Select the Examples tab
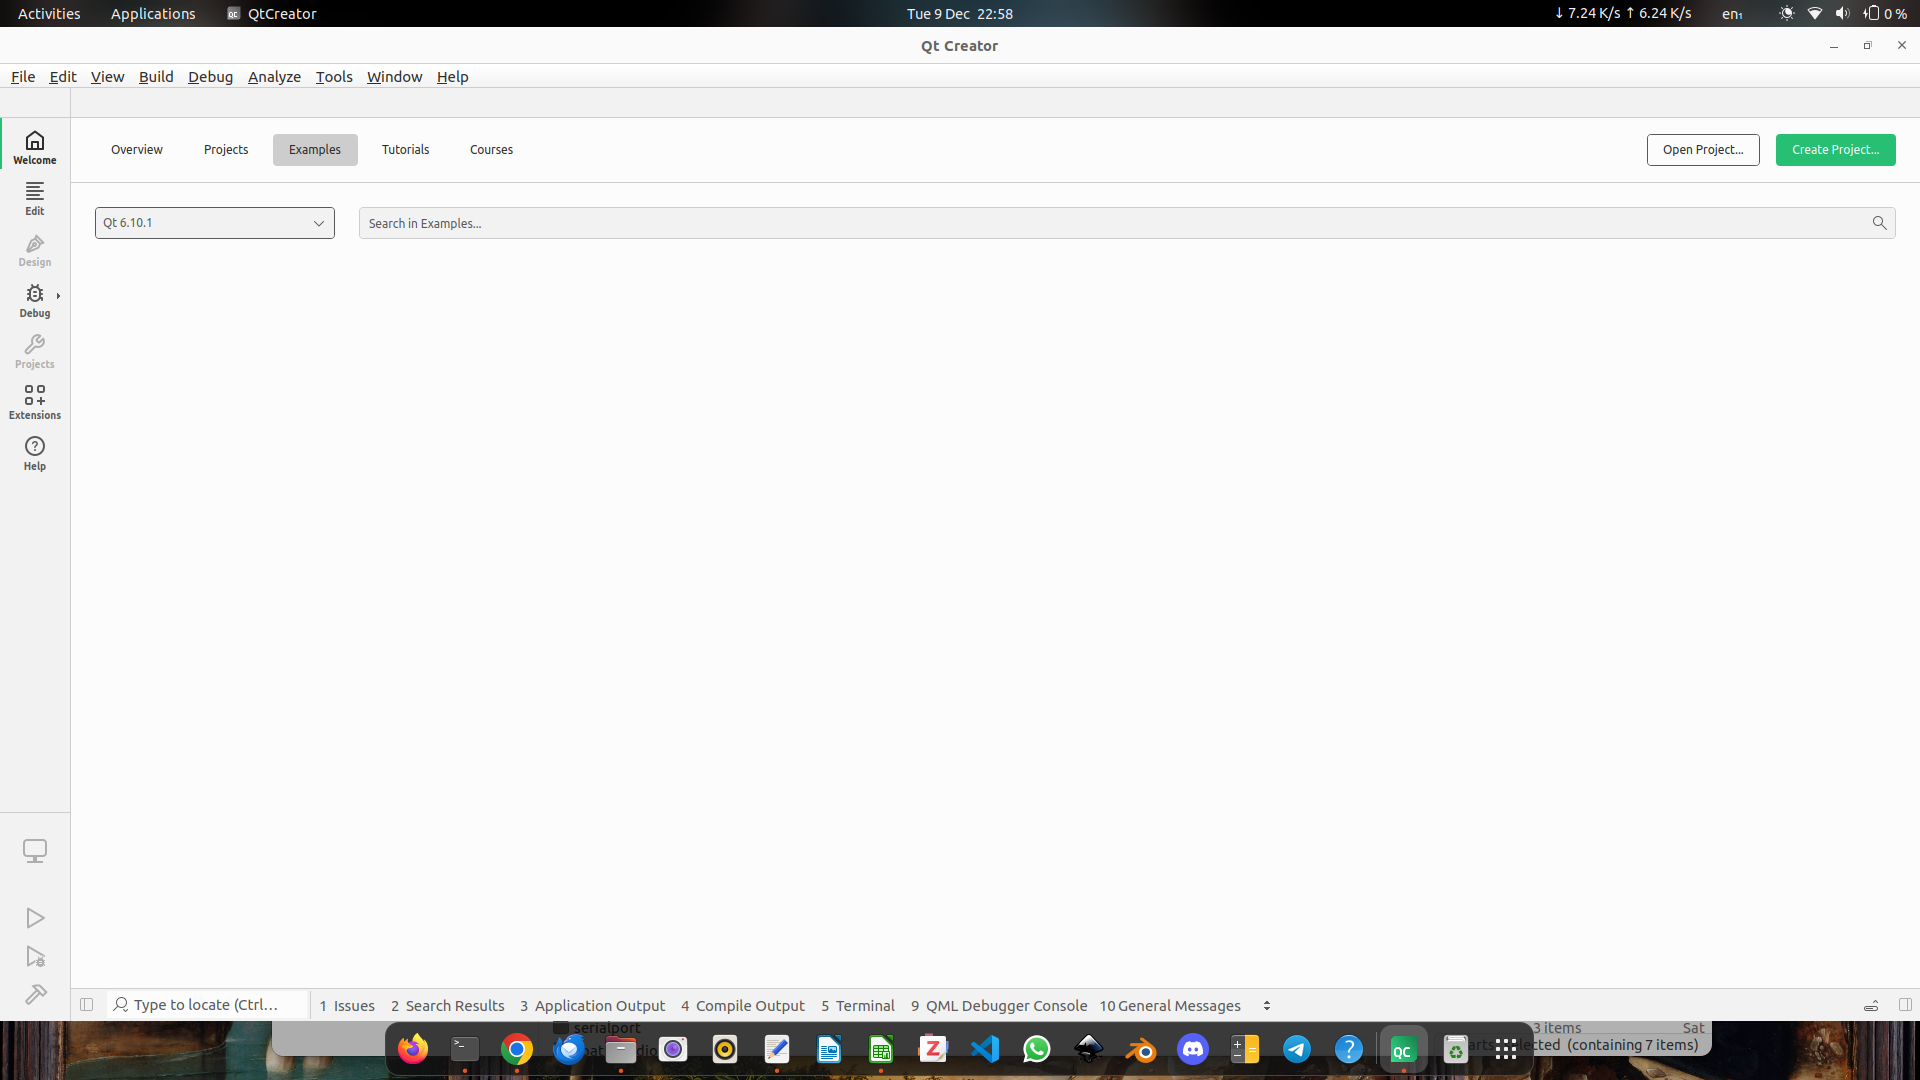 [315, 150]
